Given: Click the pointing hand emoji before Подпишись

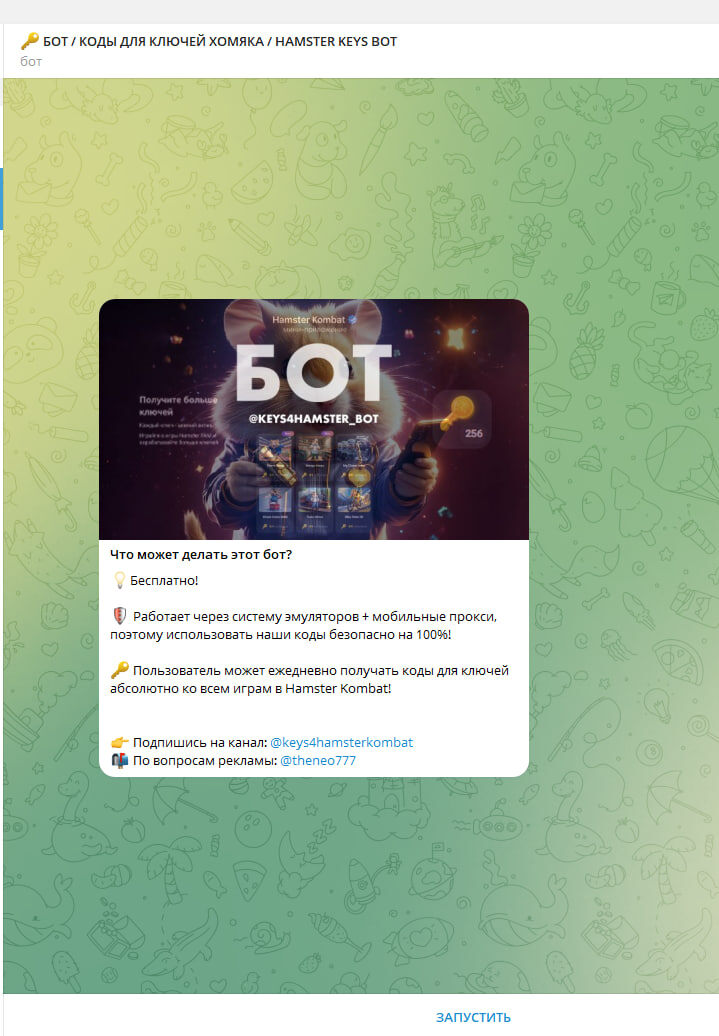Looking at the screenshot, I should tap(120, 742).
